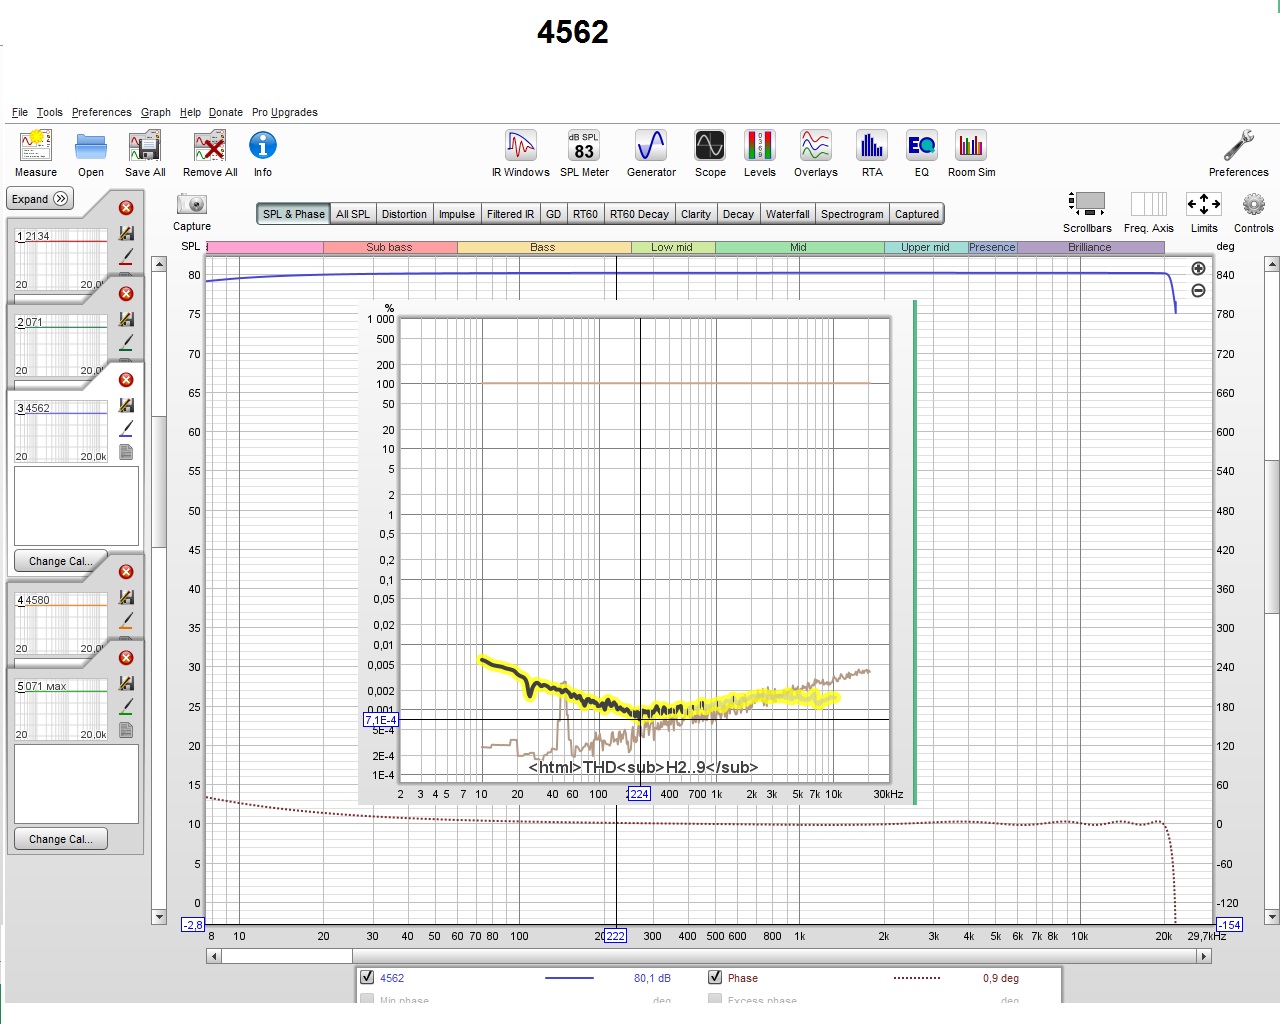Save measurement 2134 using its disk icon
1280x1024 pixels.
[x=126, y=233]
